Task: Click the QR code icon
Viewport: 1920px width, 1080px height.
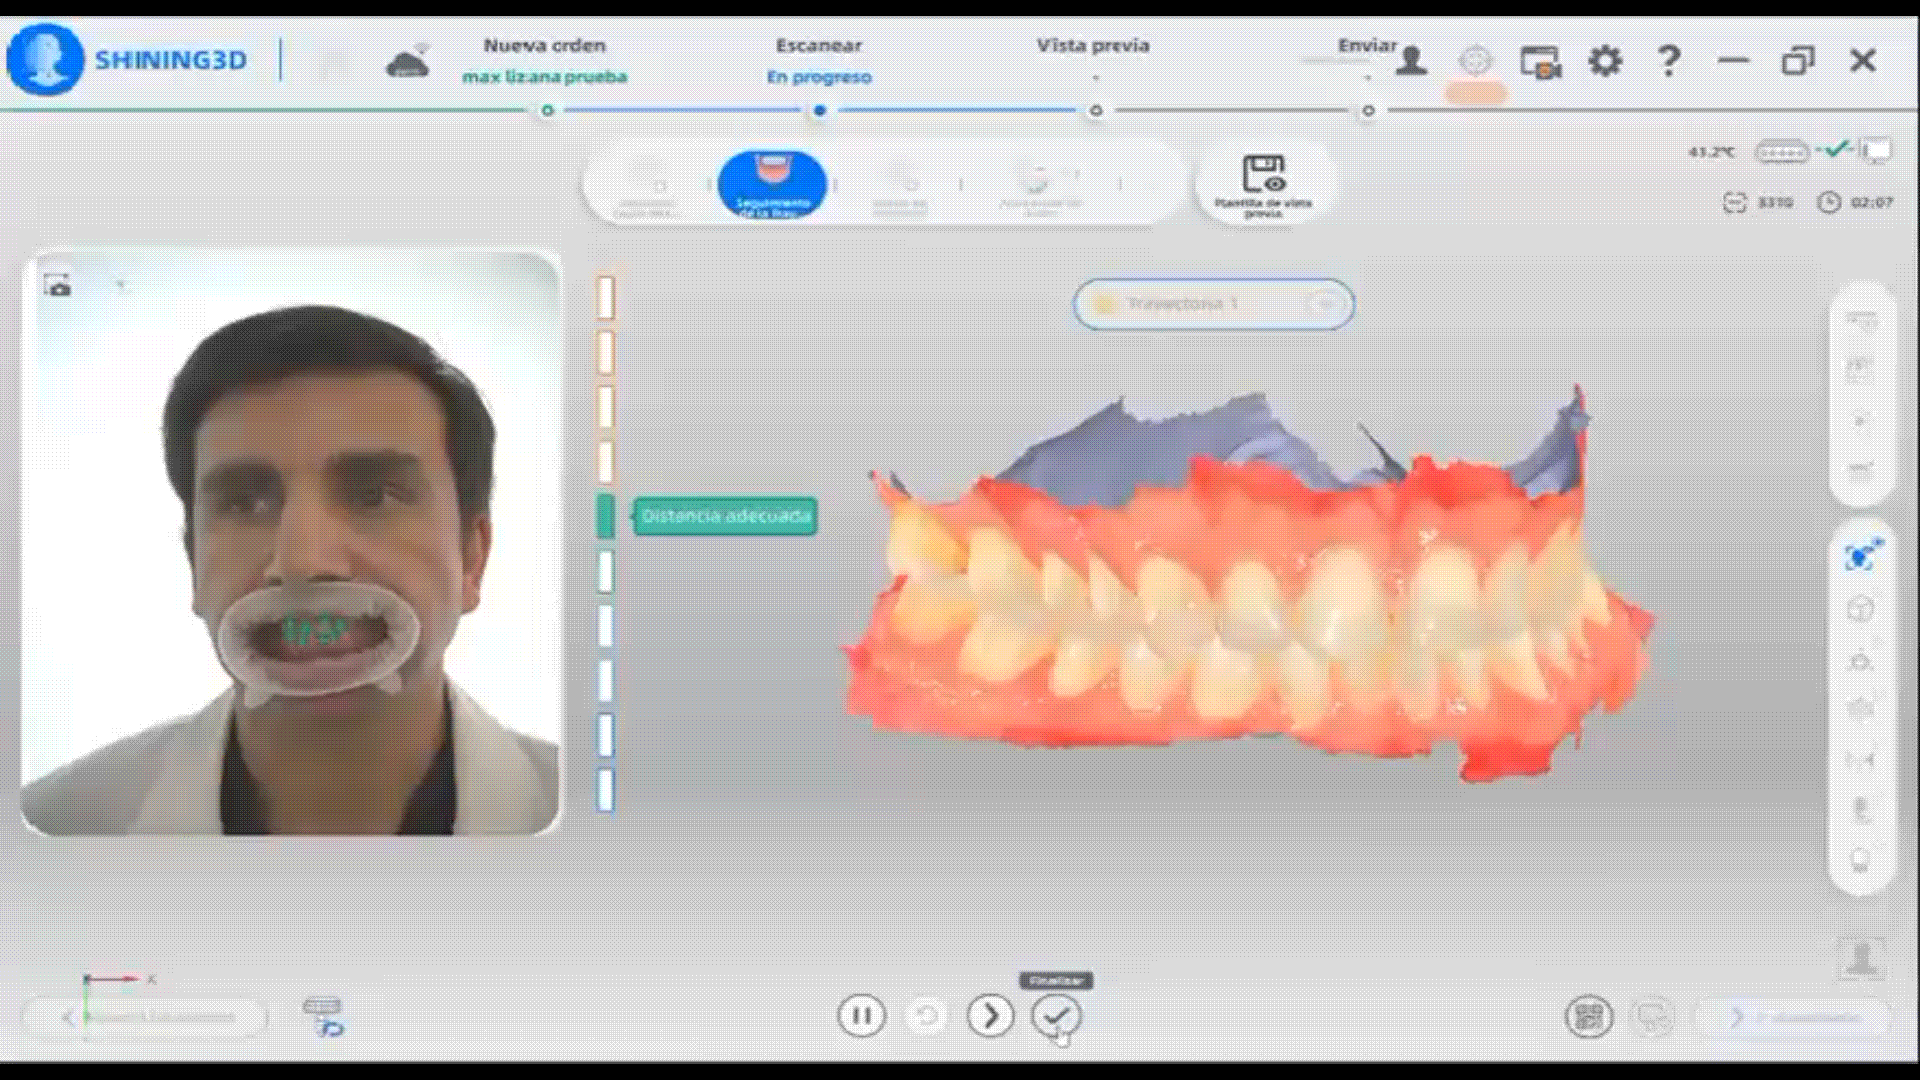Action: 1588,1018
